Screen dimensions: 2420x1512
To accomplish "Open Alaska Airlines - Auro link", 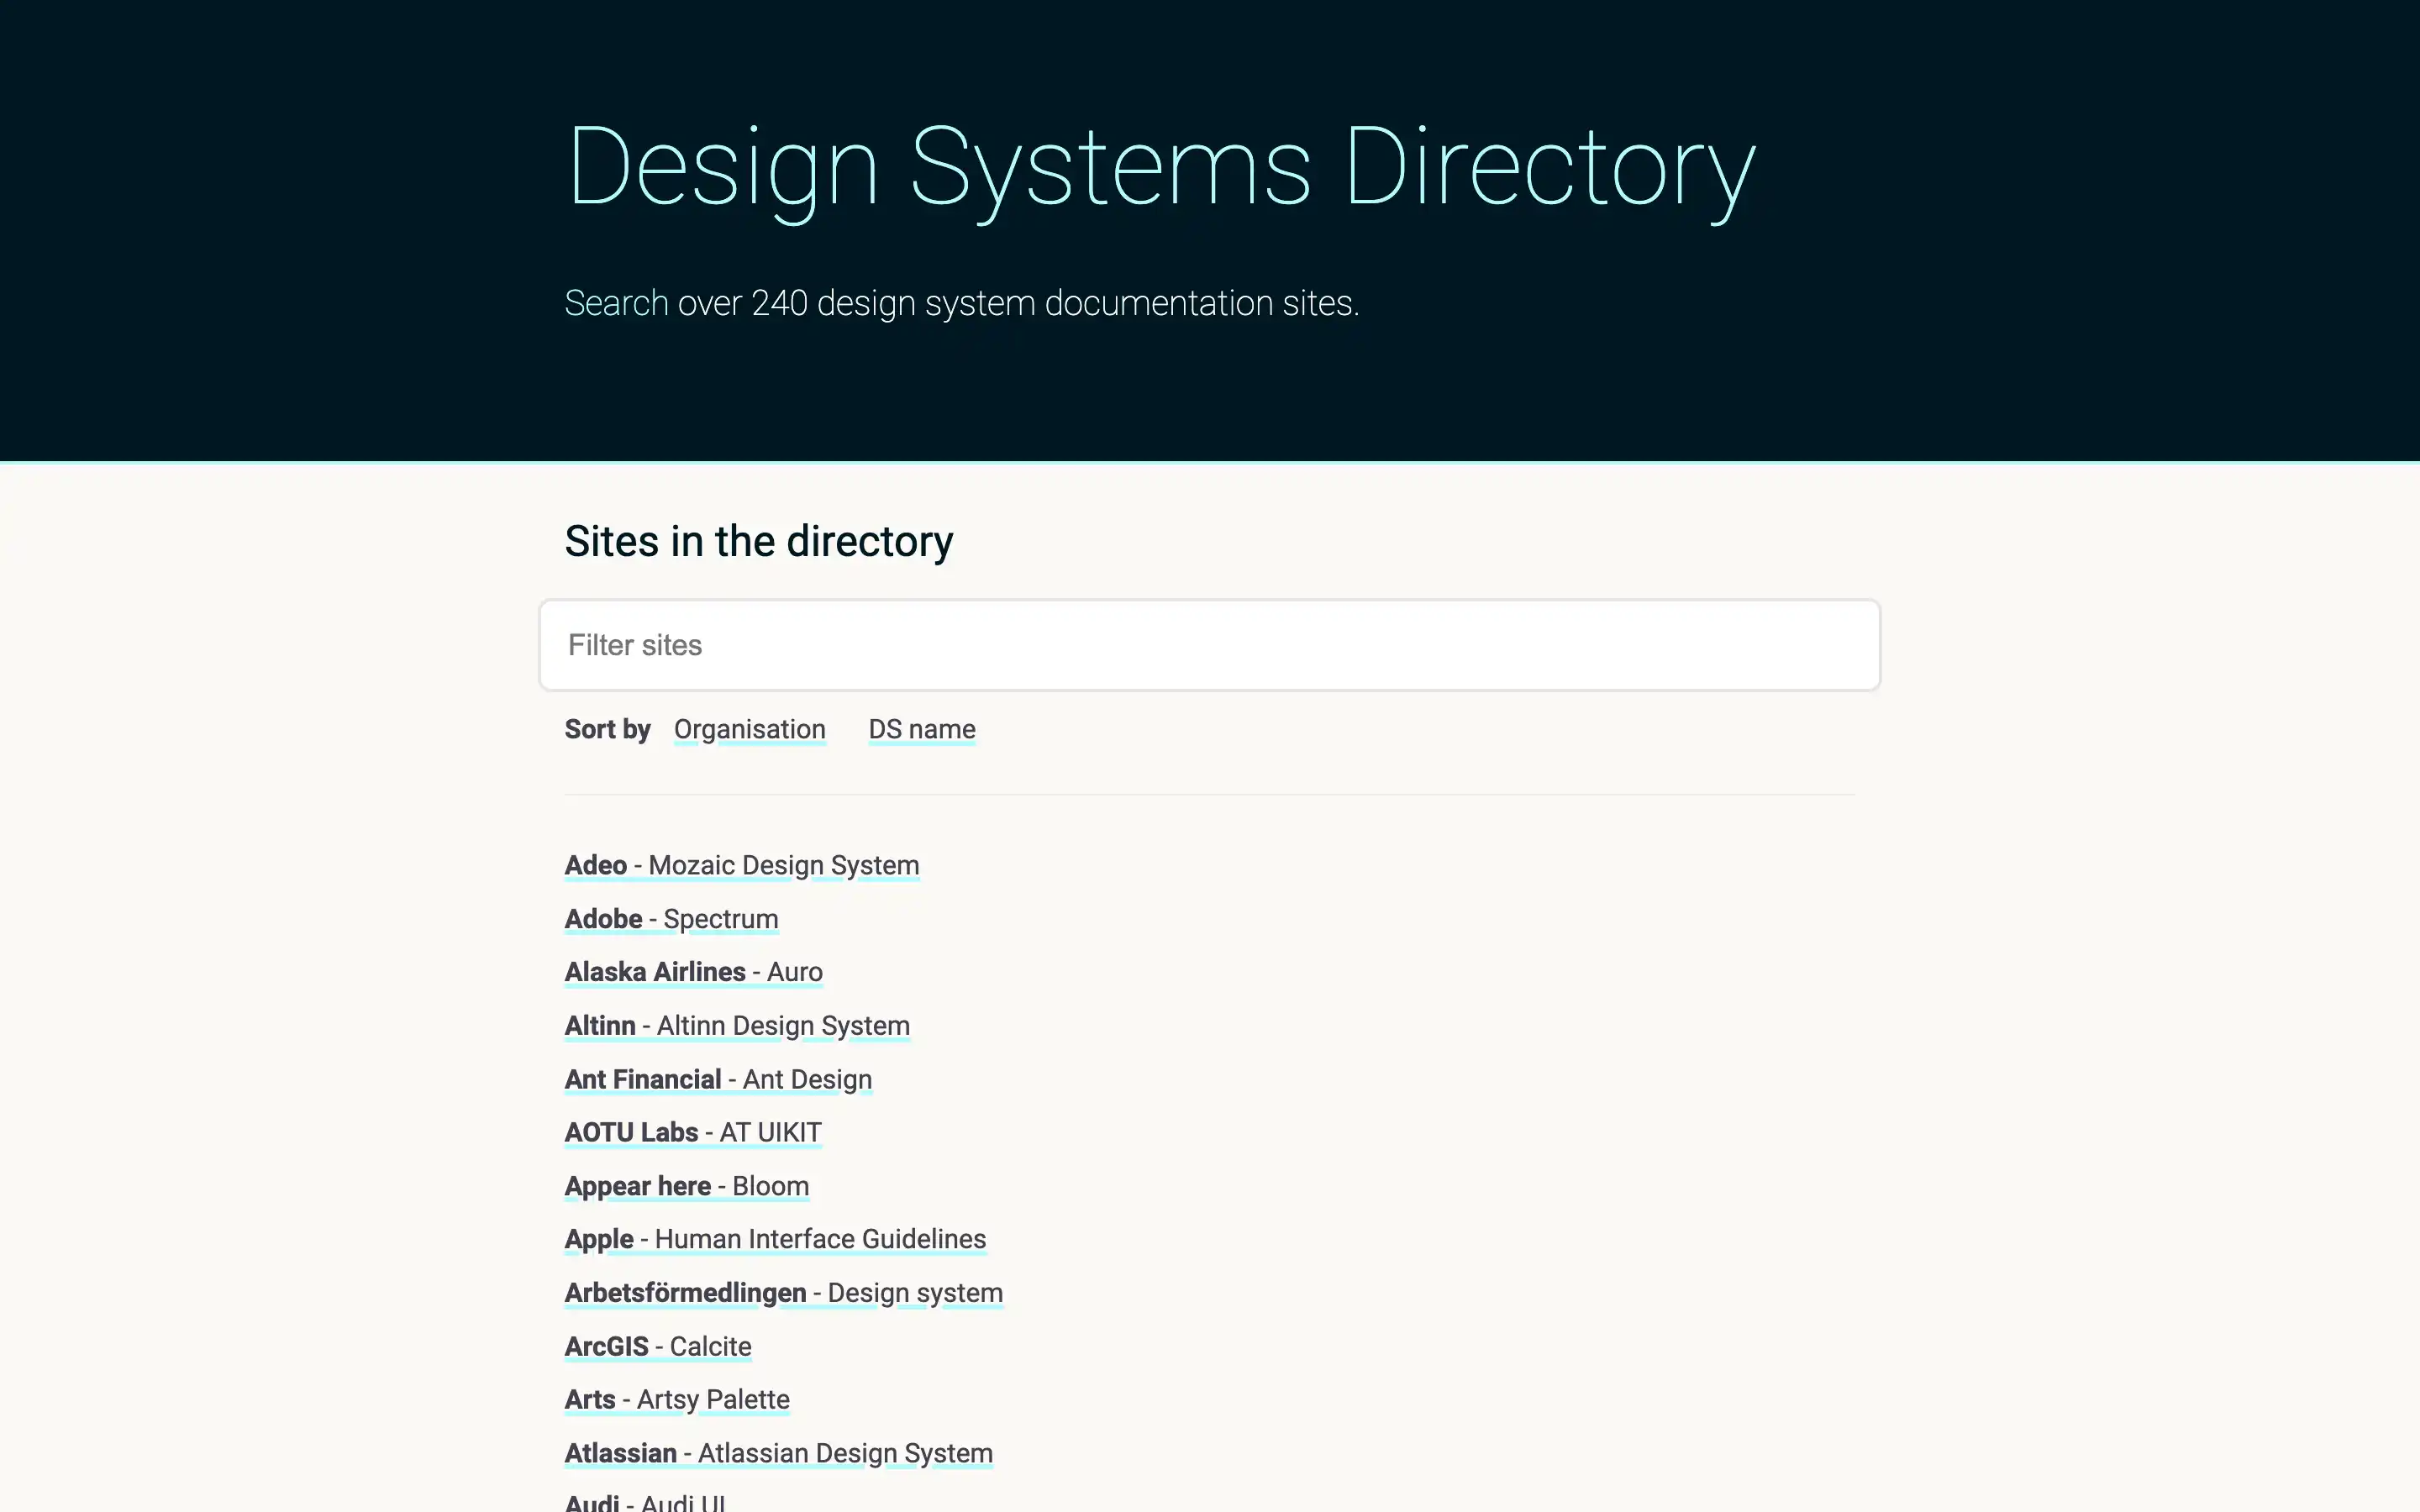I will (x=693, y=972).
